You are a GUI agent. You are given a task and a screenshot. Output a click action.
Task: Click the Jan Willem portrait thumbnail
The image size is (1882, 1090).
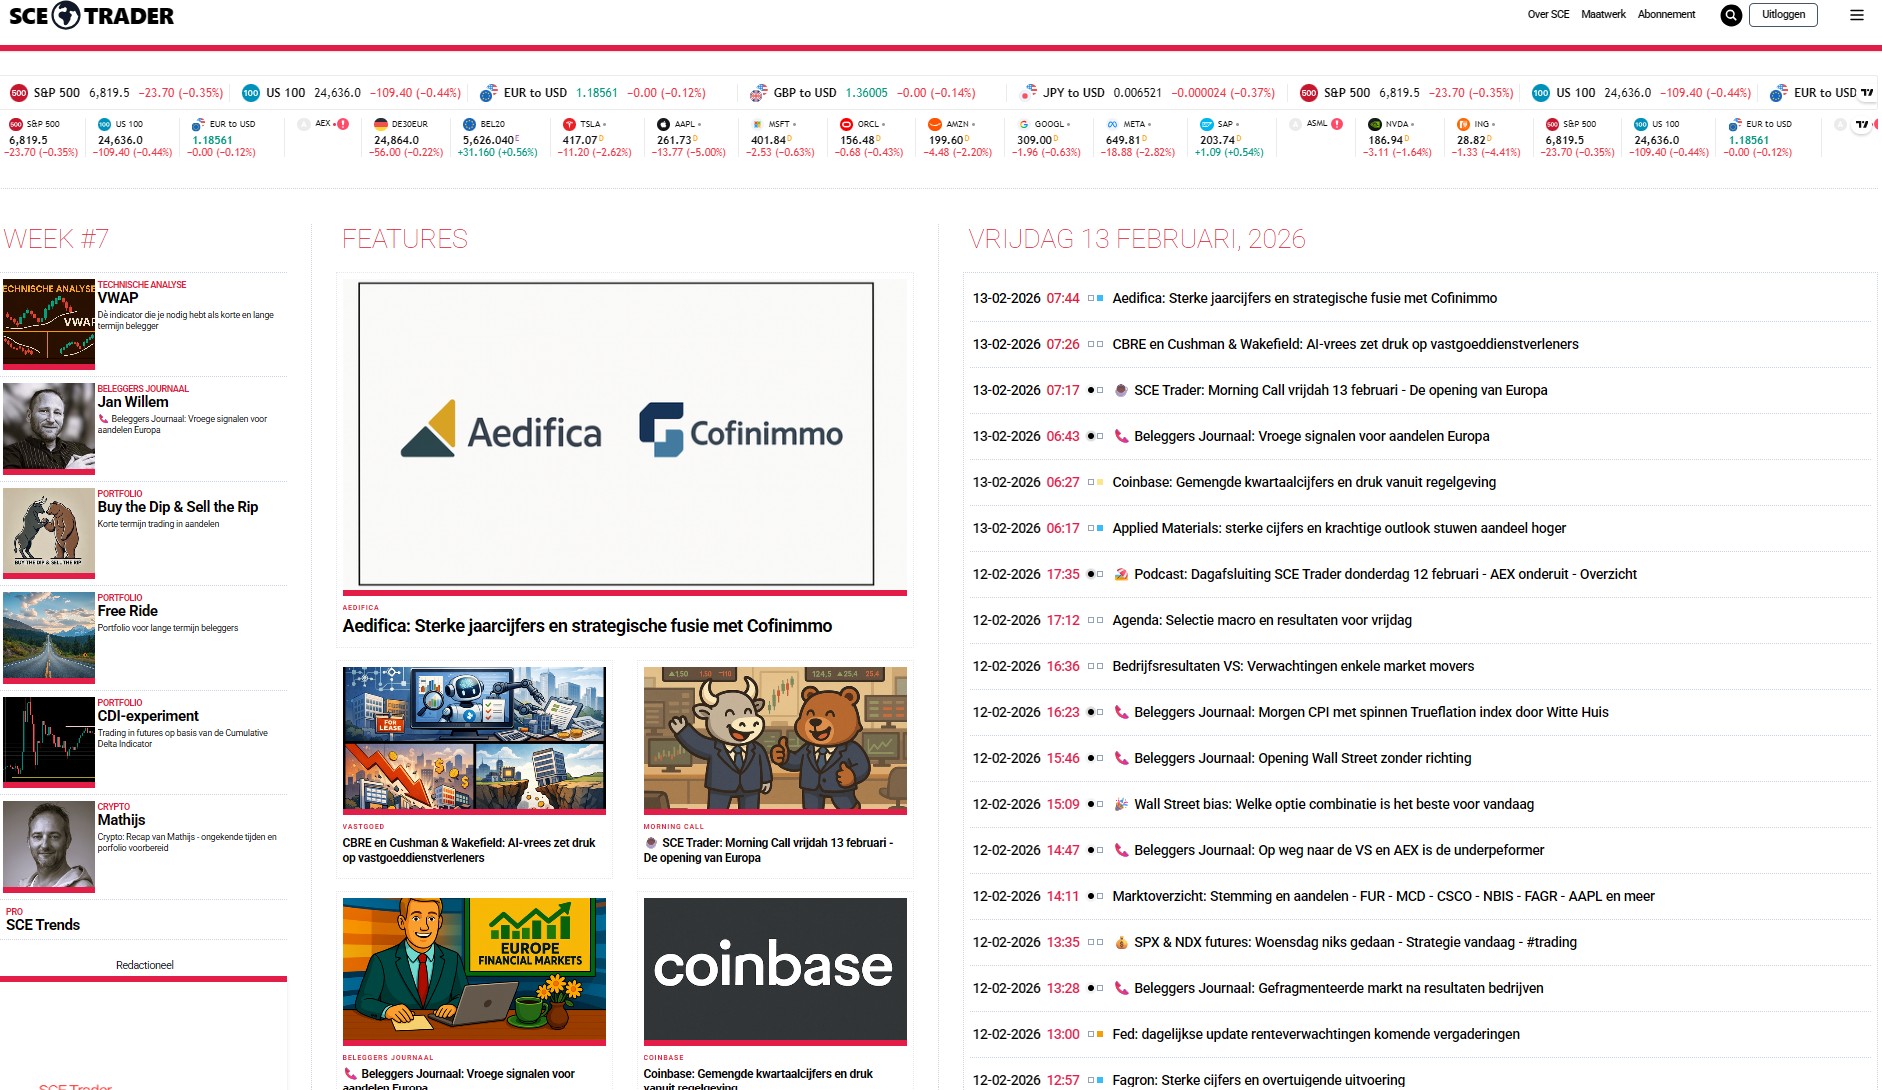49,427
